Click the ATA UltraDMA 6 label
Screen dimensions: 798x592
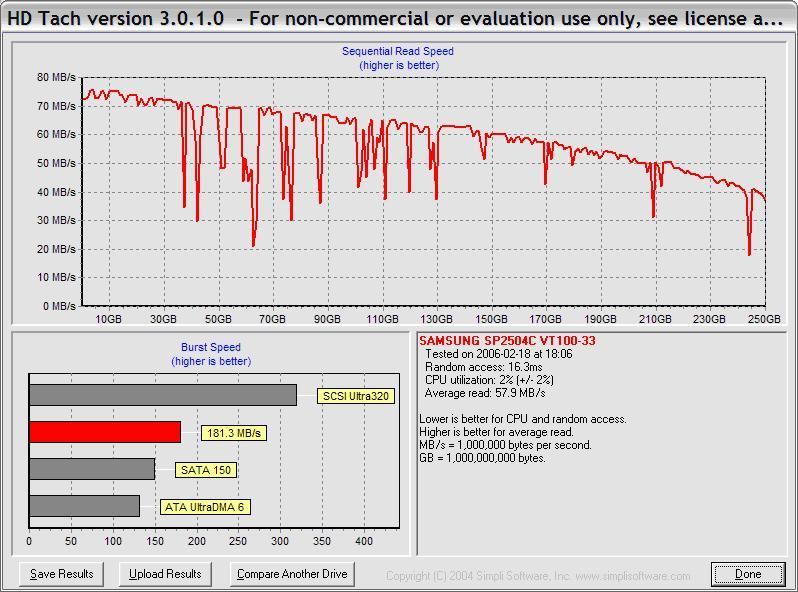(205, 507)
